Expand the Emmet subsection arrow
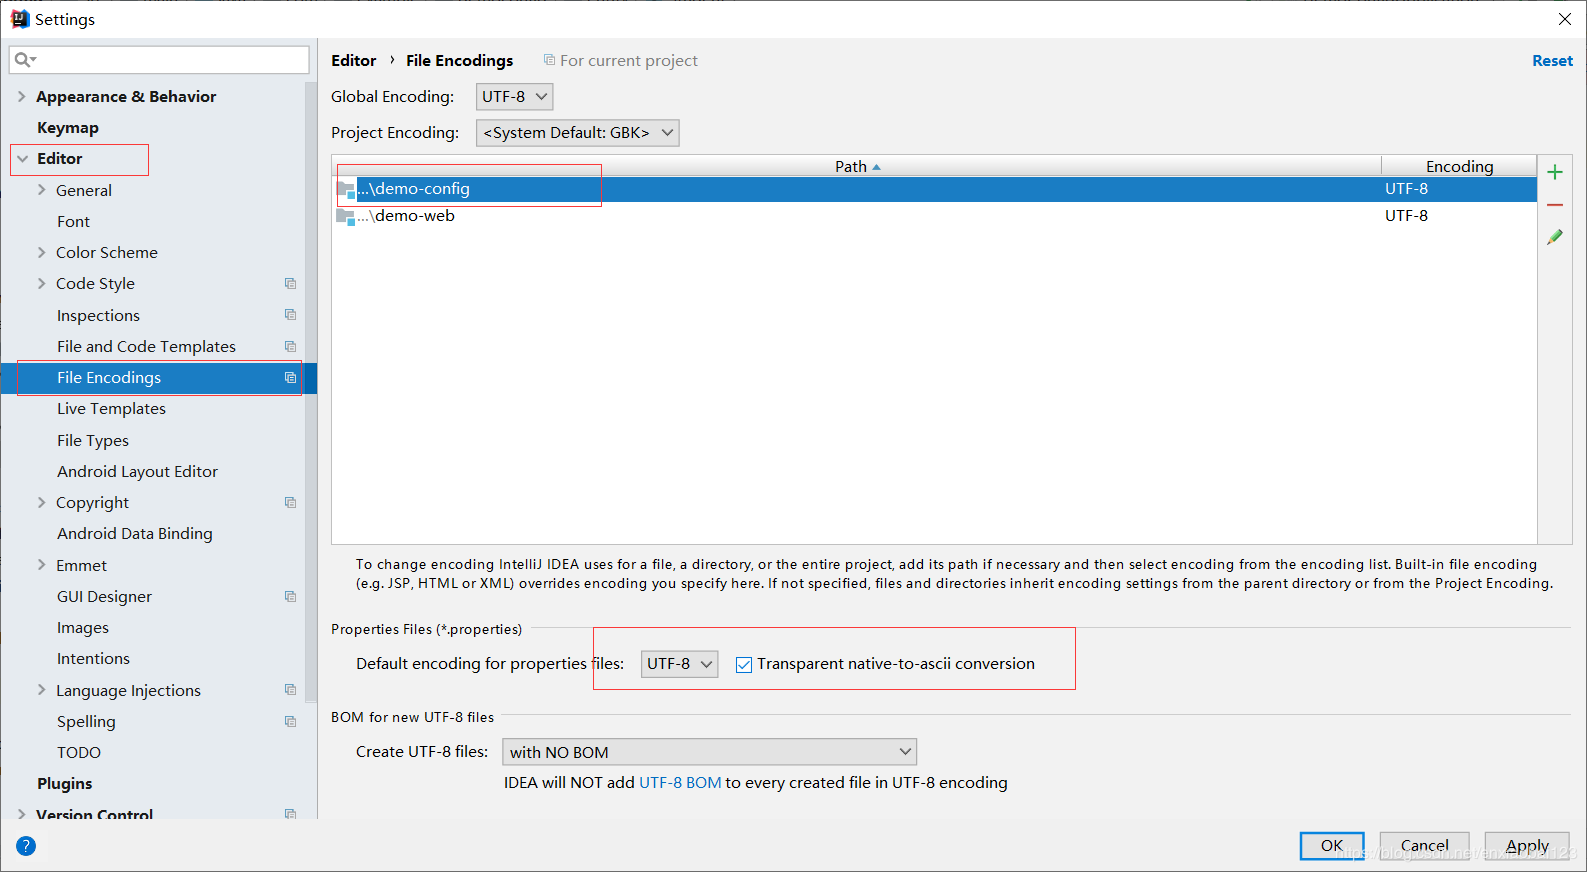 click(x=41, y=565)
